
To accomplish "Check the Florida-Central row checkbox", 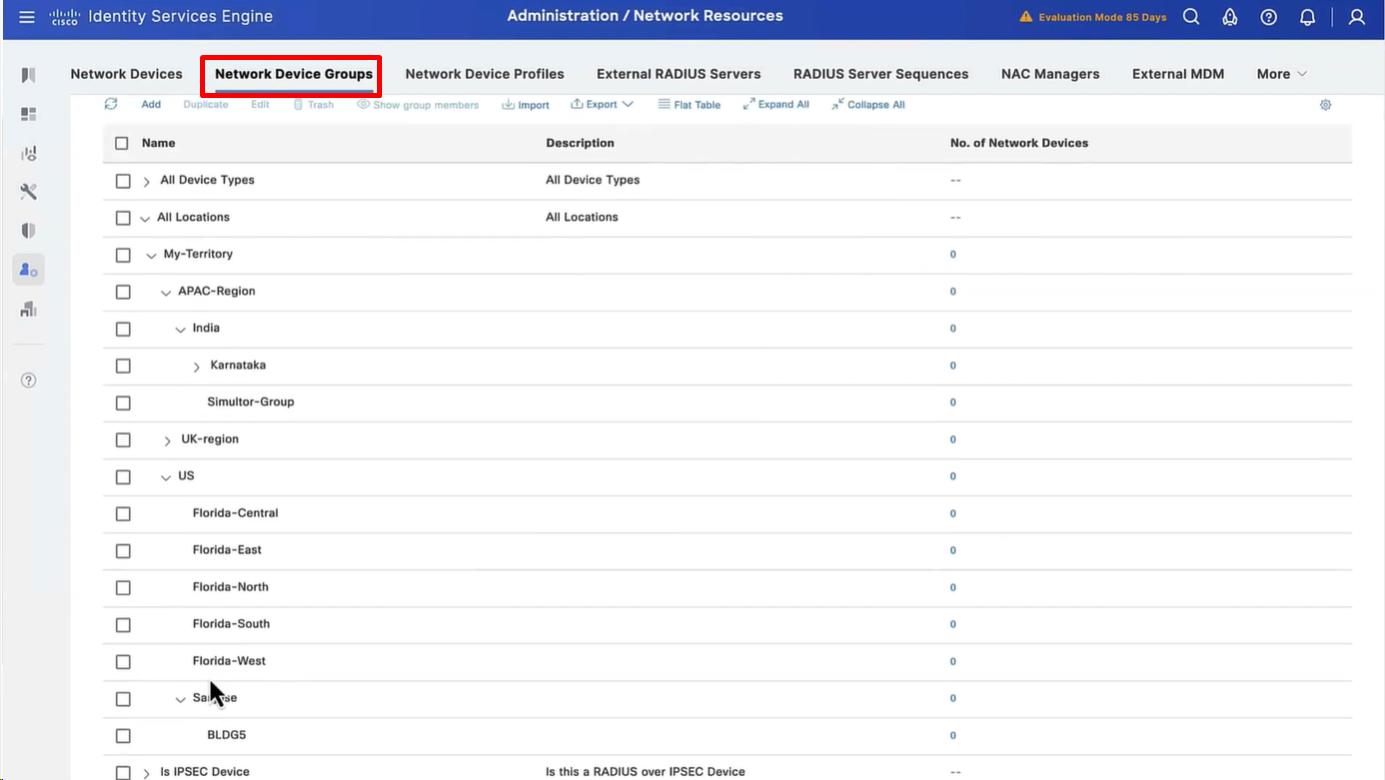I will coord(123,514).
